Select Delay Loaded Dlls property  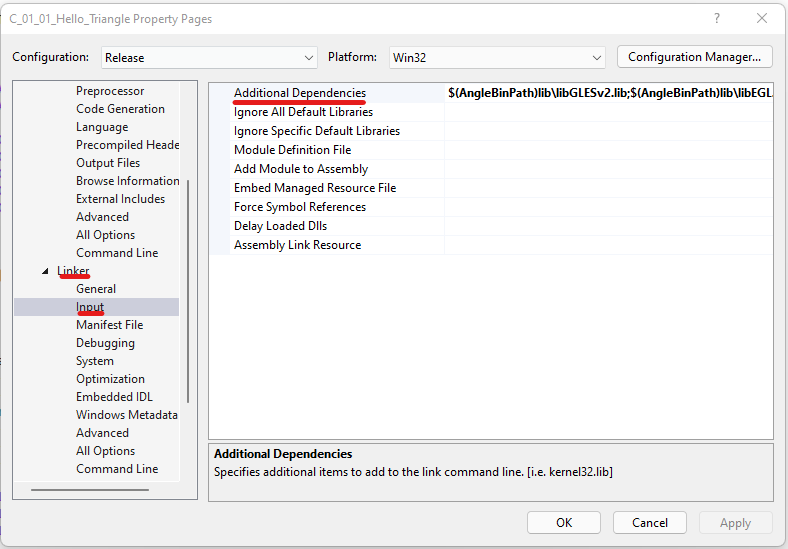pyautogui.click(x=280, y=226)
